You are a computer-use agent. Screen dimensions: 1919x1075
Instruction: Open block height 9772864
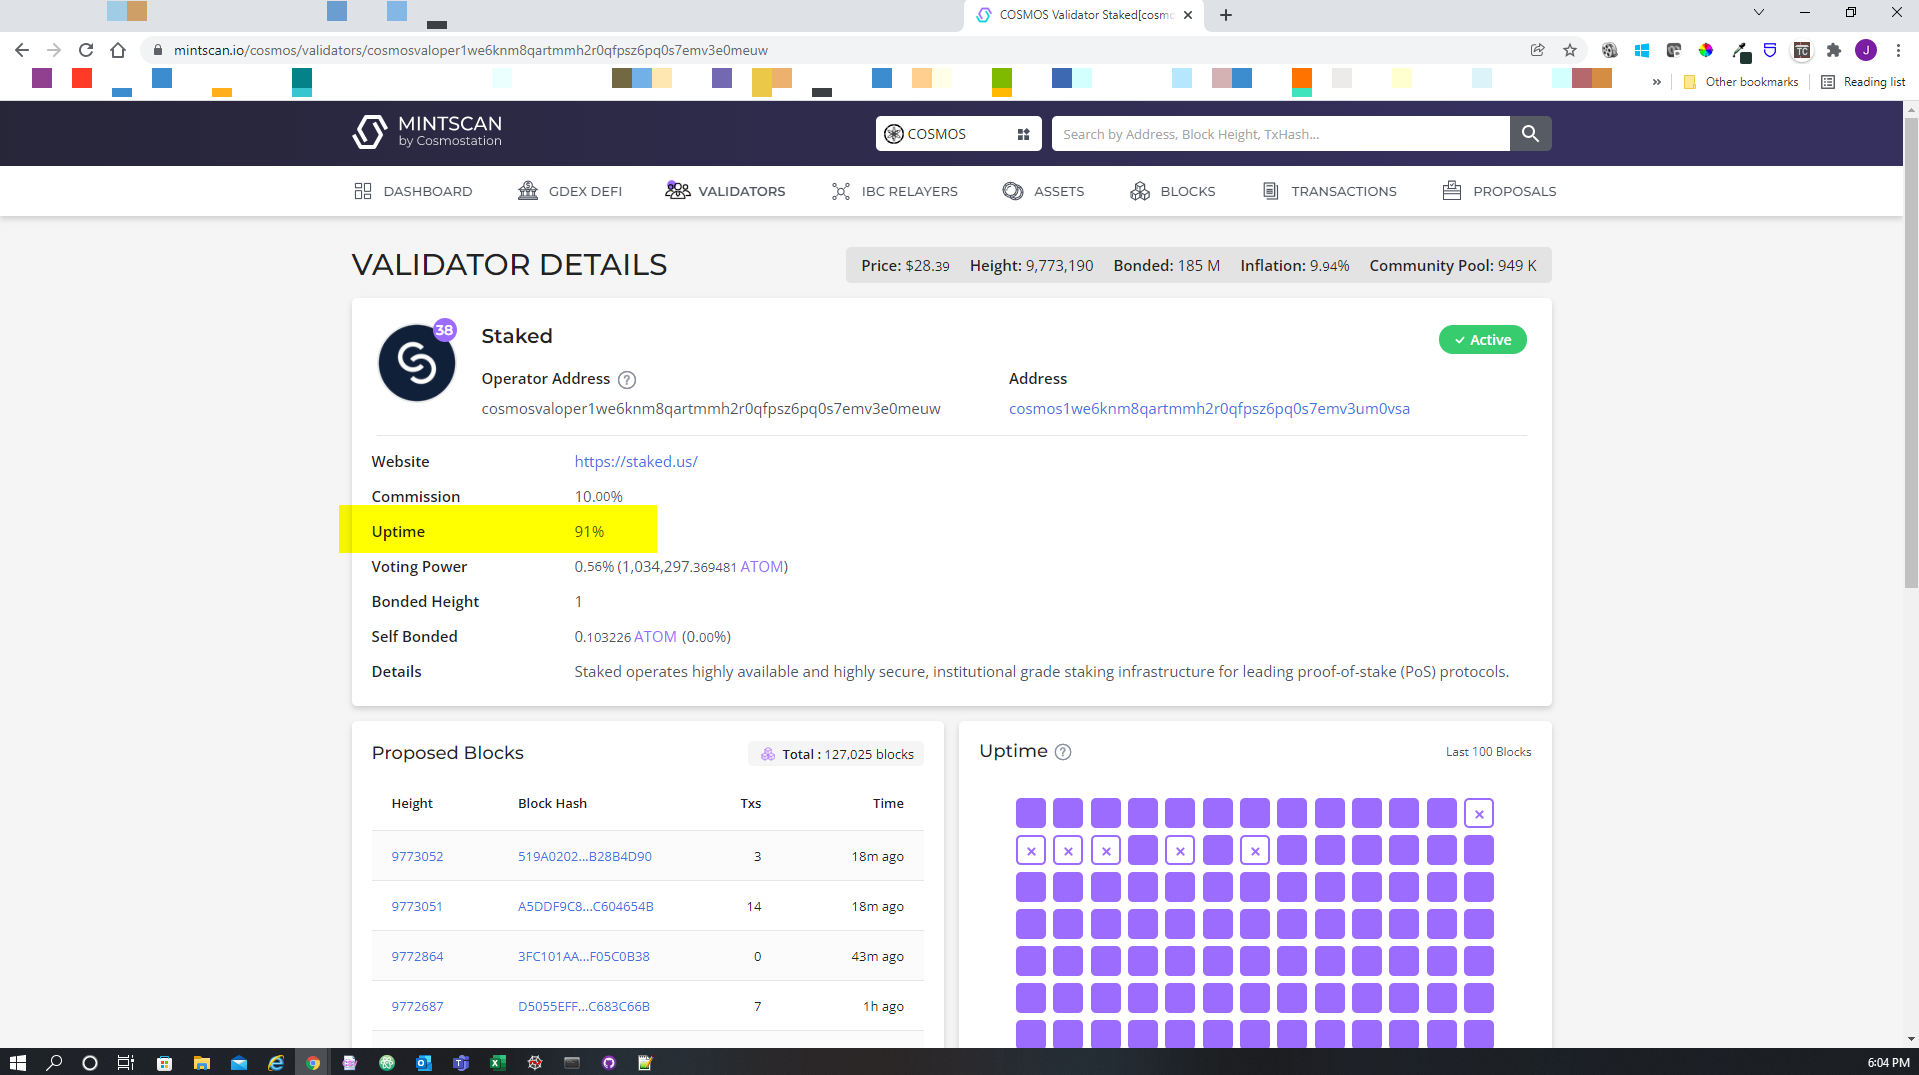(x=417, y=957)
